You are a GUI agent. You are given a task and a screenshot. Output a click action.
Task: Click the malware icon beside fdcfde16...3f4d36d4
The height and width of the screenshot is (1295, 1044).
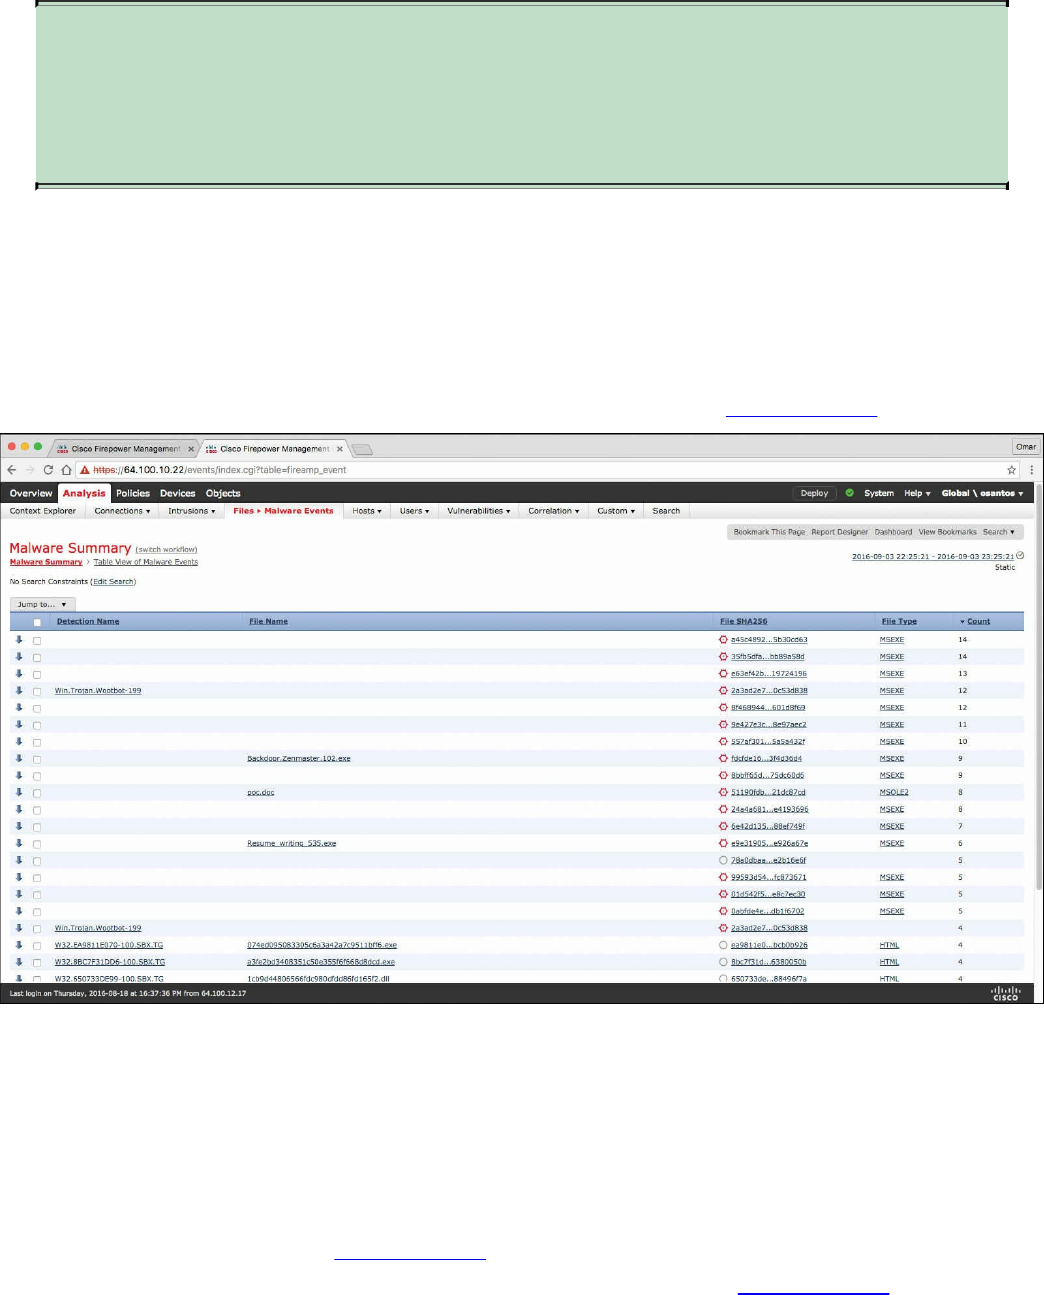pos(723,758)
